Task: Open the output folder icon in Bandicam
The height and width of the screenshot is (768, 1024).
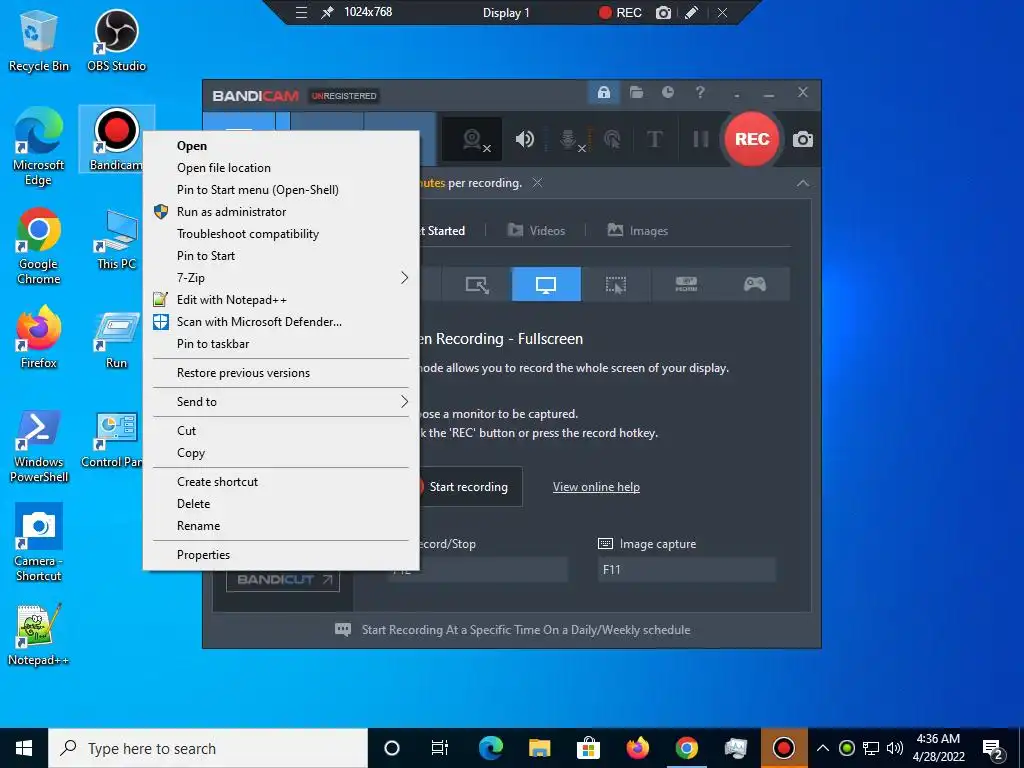Action: coord(636,93)
